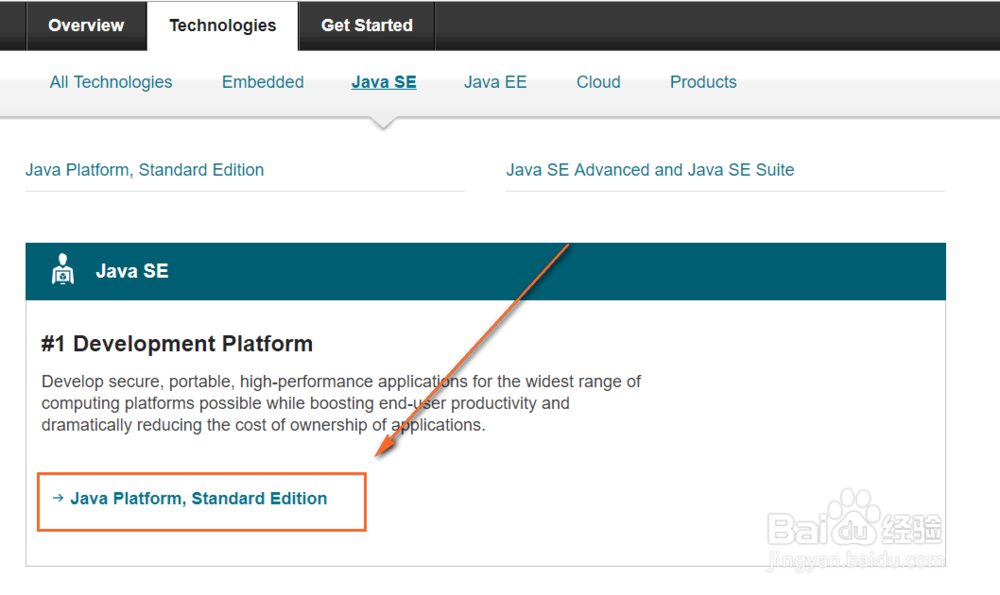
Task: Open the Overview tab
Action: pyautogui.click(x=86, y=26)
